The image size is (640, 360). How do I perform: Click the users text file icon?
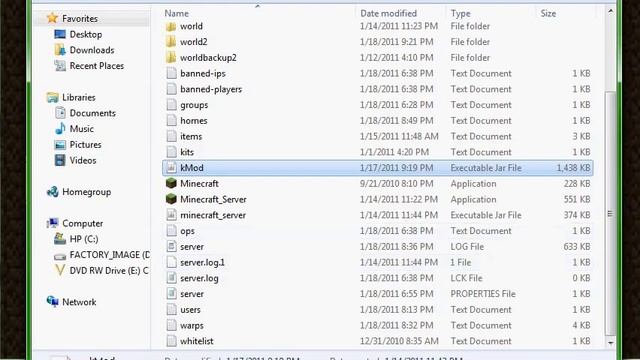tap(171, 310)
